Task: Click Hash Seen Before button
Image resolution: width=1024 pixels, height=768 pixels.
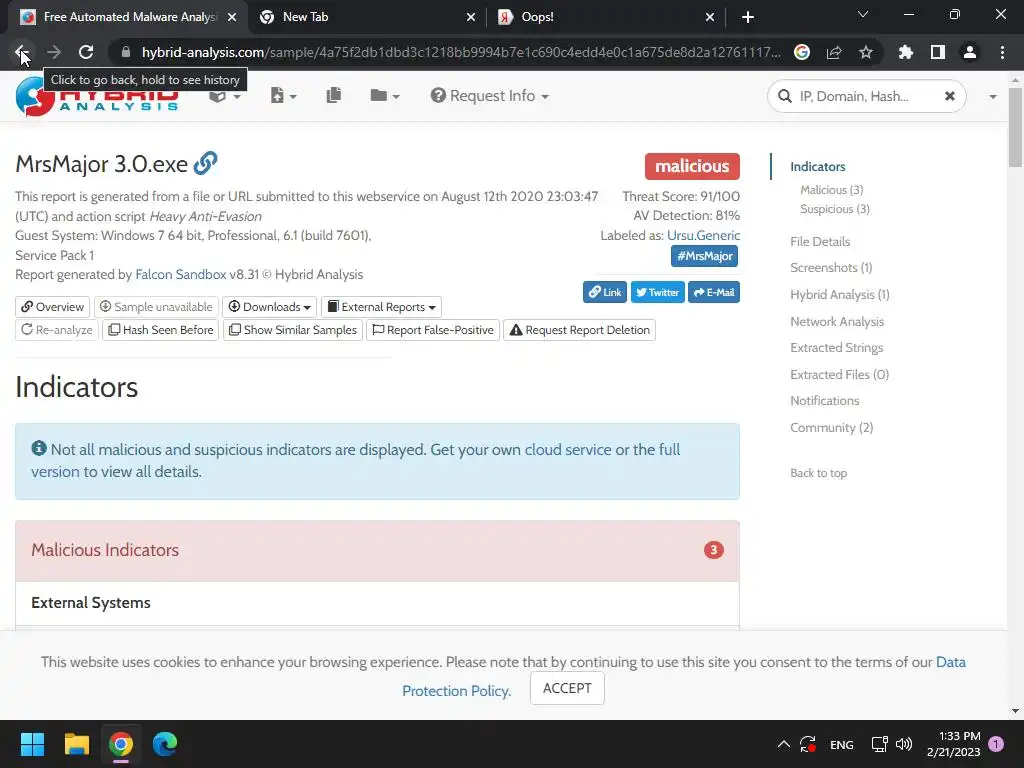Action: pos(161,330)
